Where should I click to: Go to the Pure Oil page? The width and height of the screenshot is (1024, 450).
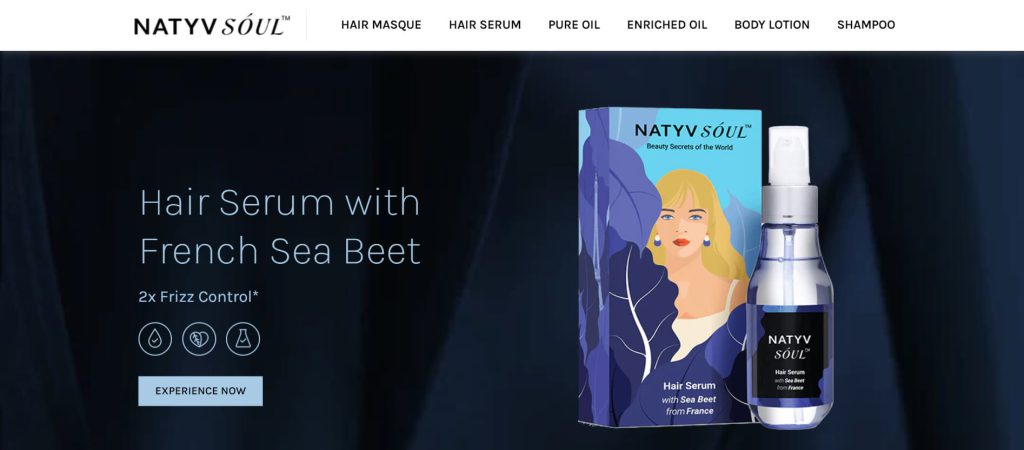tap(574, 25)
